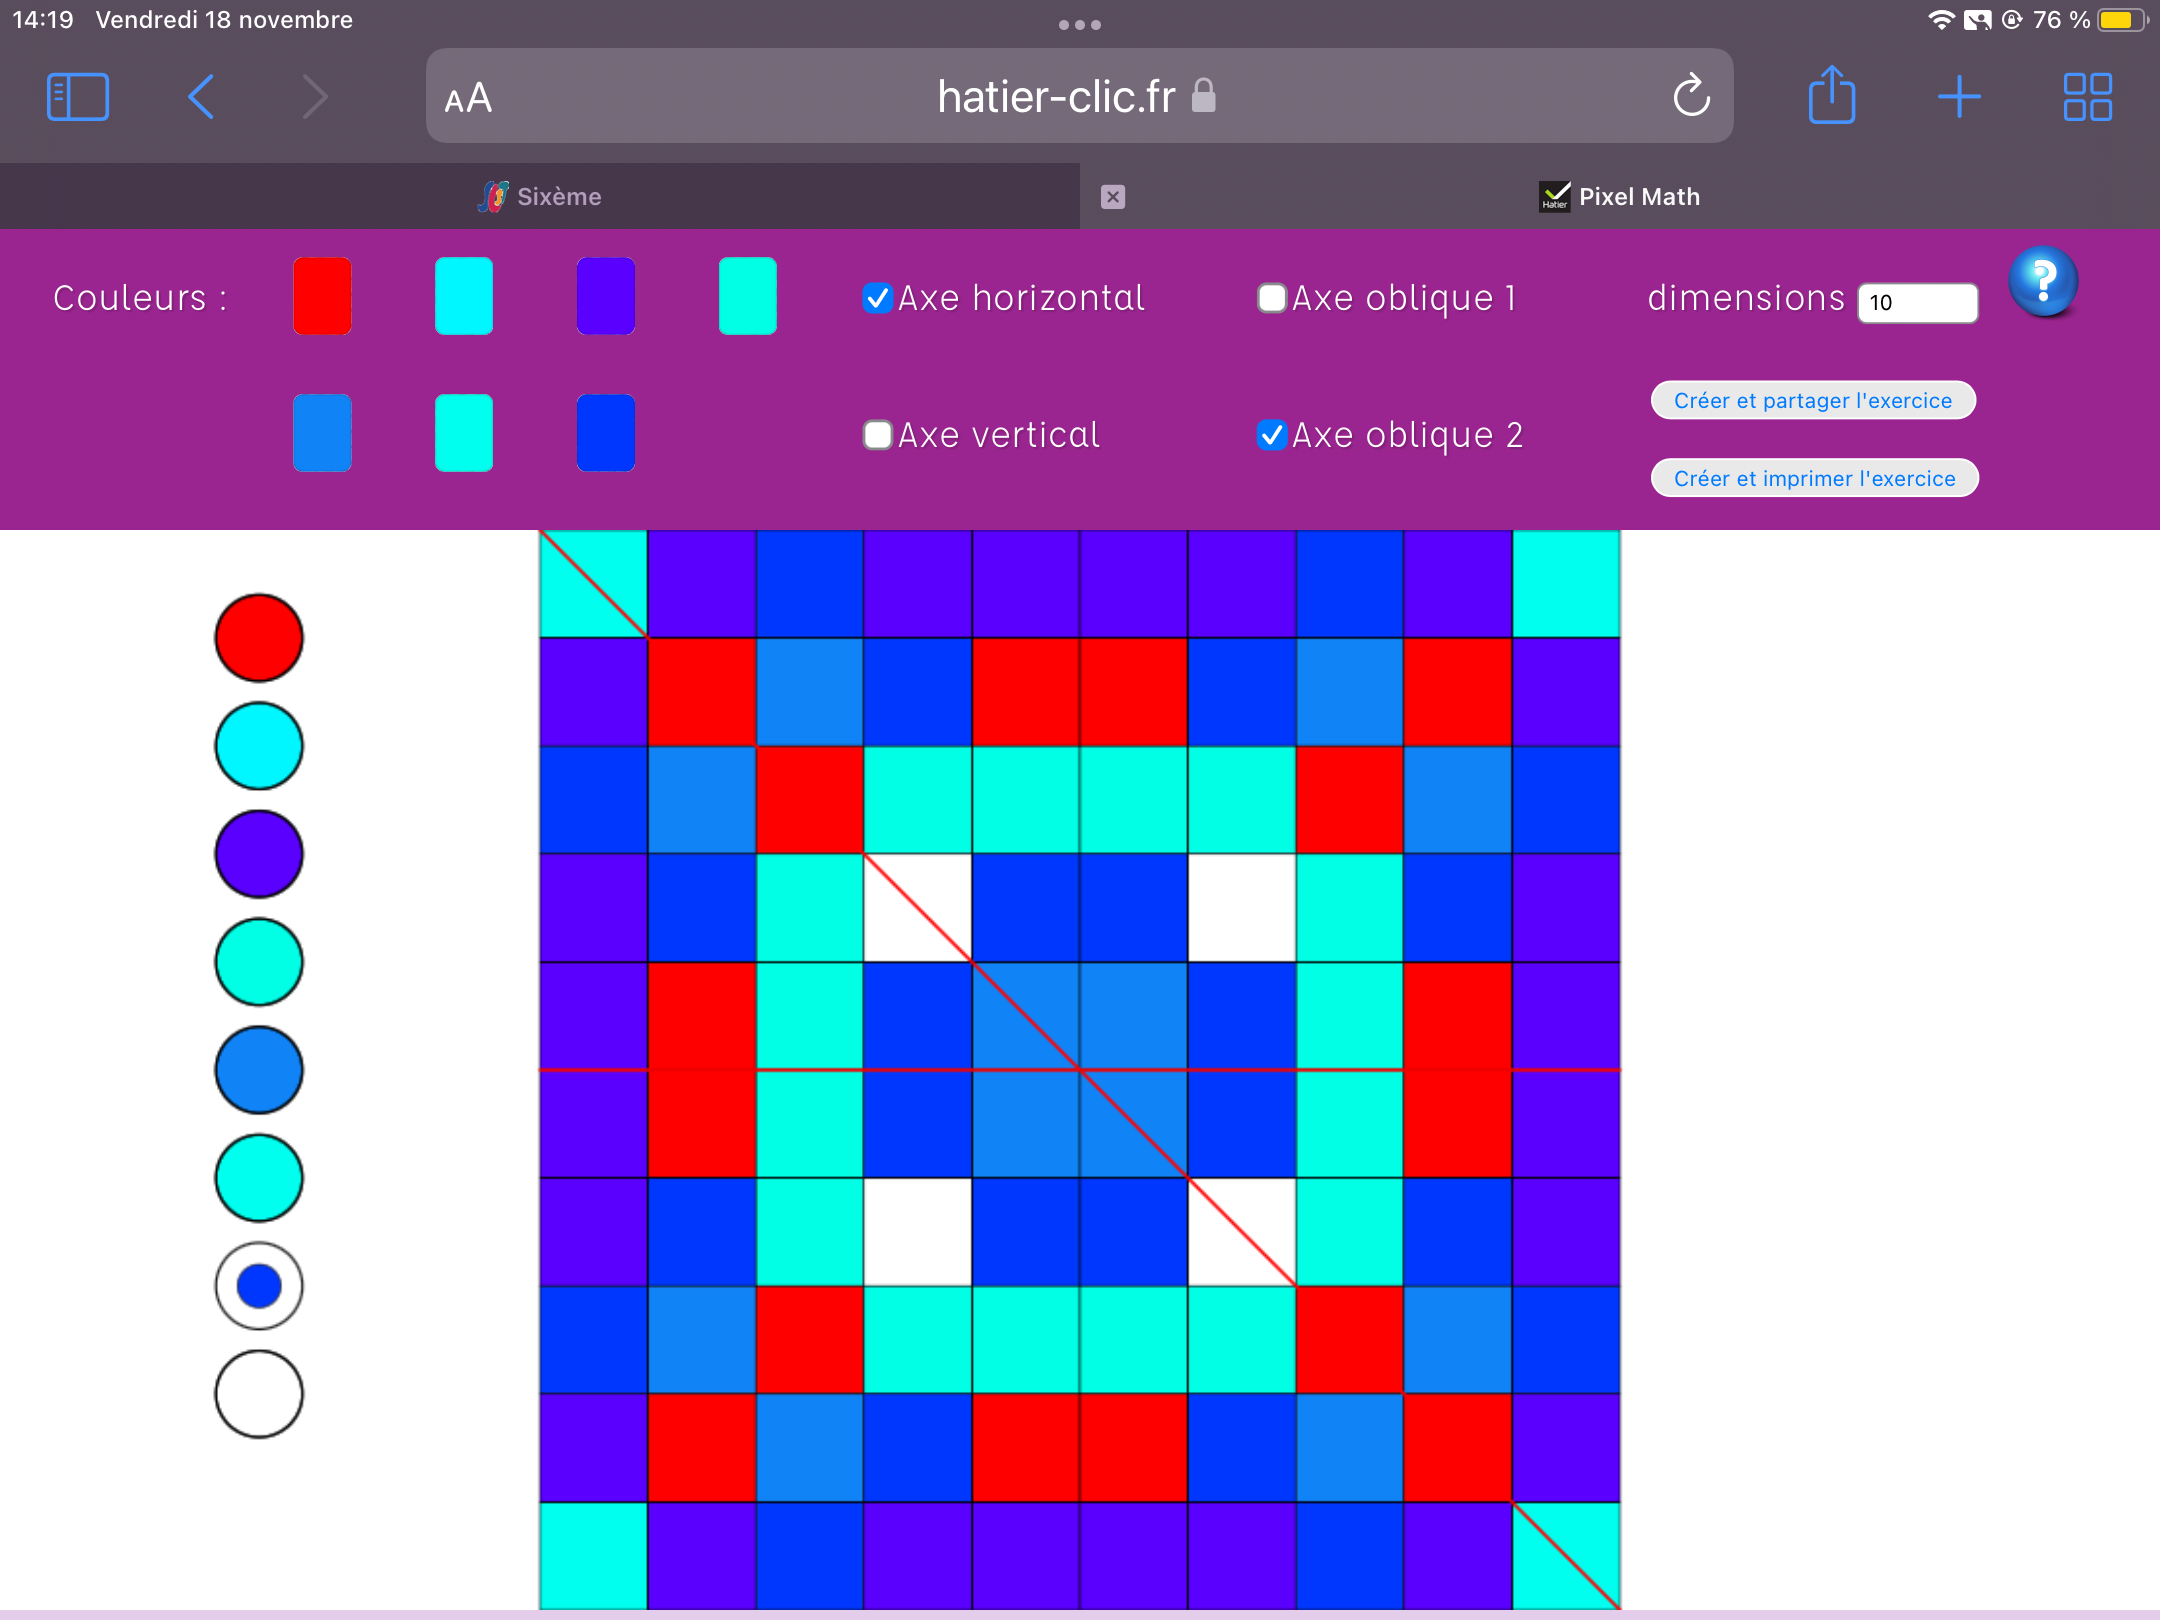Image resolution: width=2160 pixels, height=1620 pixels.
Task: Tap the AA reader options button
Action: (x=468, y=98)
